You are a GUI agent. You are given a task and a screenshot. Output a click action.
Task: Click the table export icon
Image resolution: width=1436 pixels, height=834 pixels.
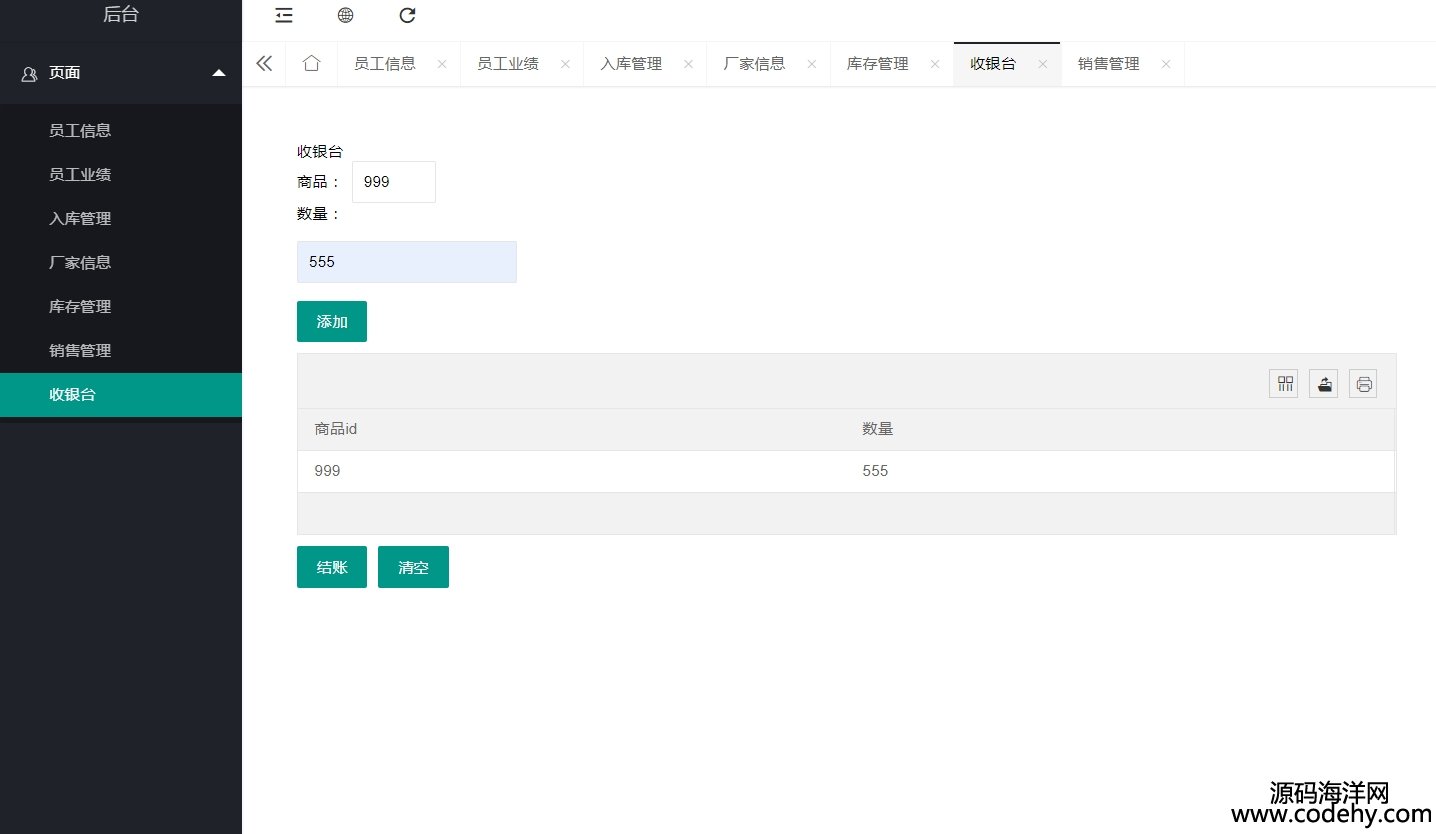[1324, 384]
